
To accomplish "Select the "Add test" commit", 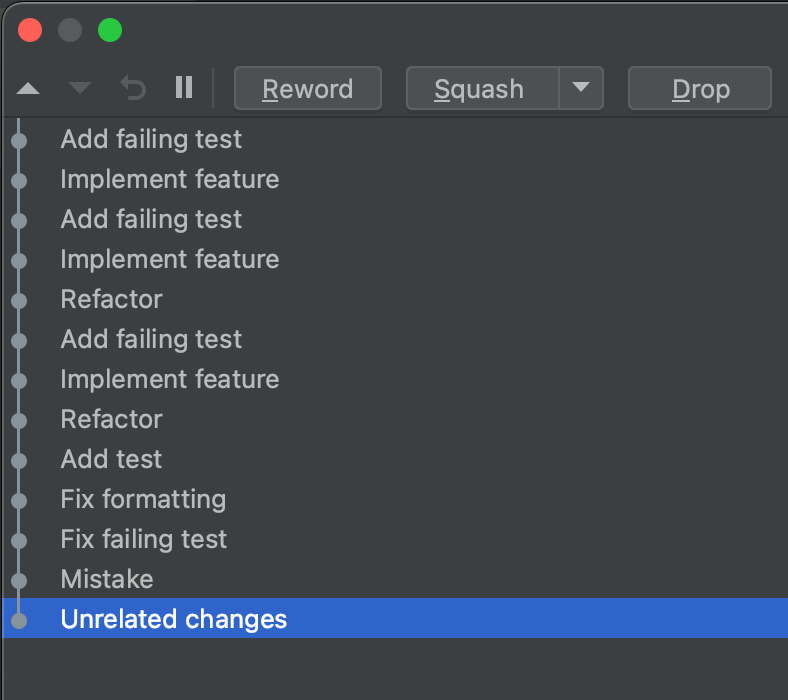I will pyautogui.click(x=111, y=459).
